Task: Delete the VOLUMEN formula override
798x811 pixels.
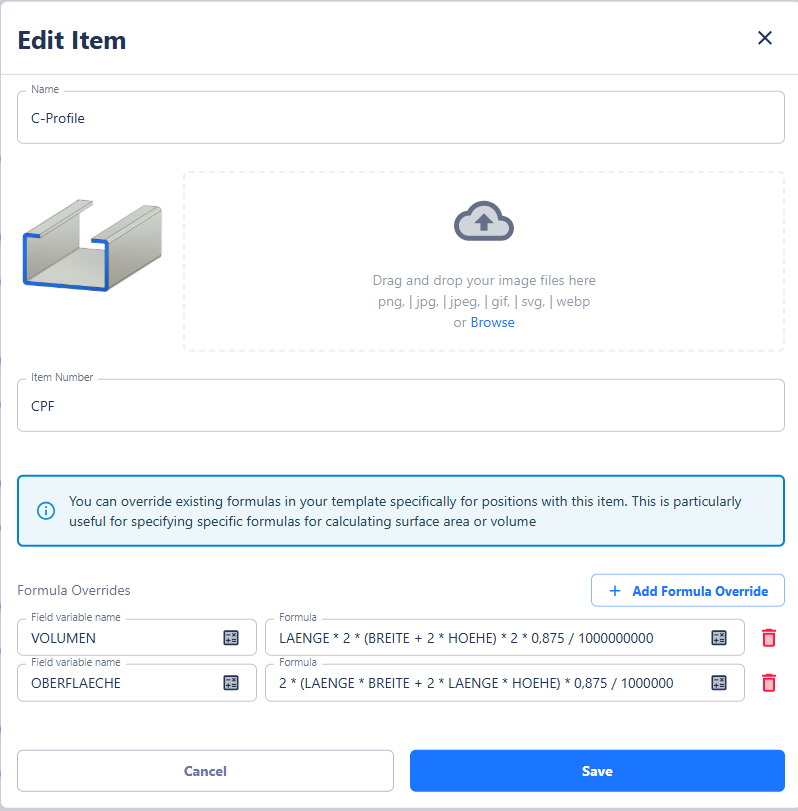Action: click(768, 638)
